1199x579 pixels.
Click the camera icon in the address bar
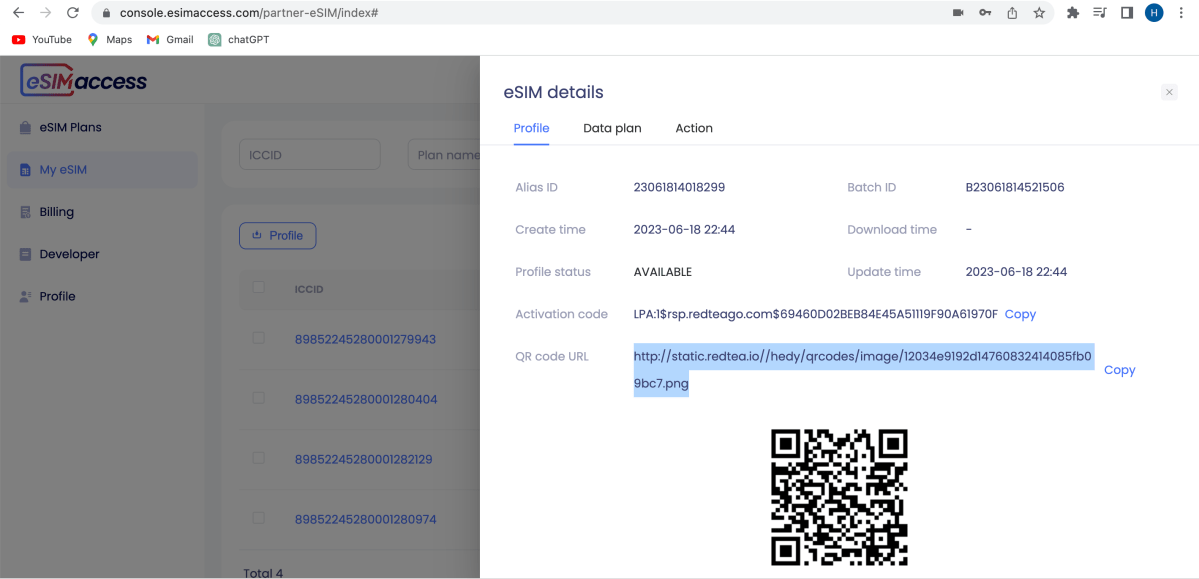957,13
